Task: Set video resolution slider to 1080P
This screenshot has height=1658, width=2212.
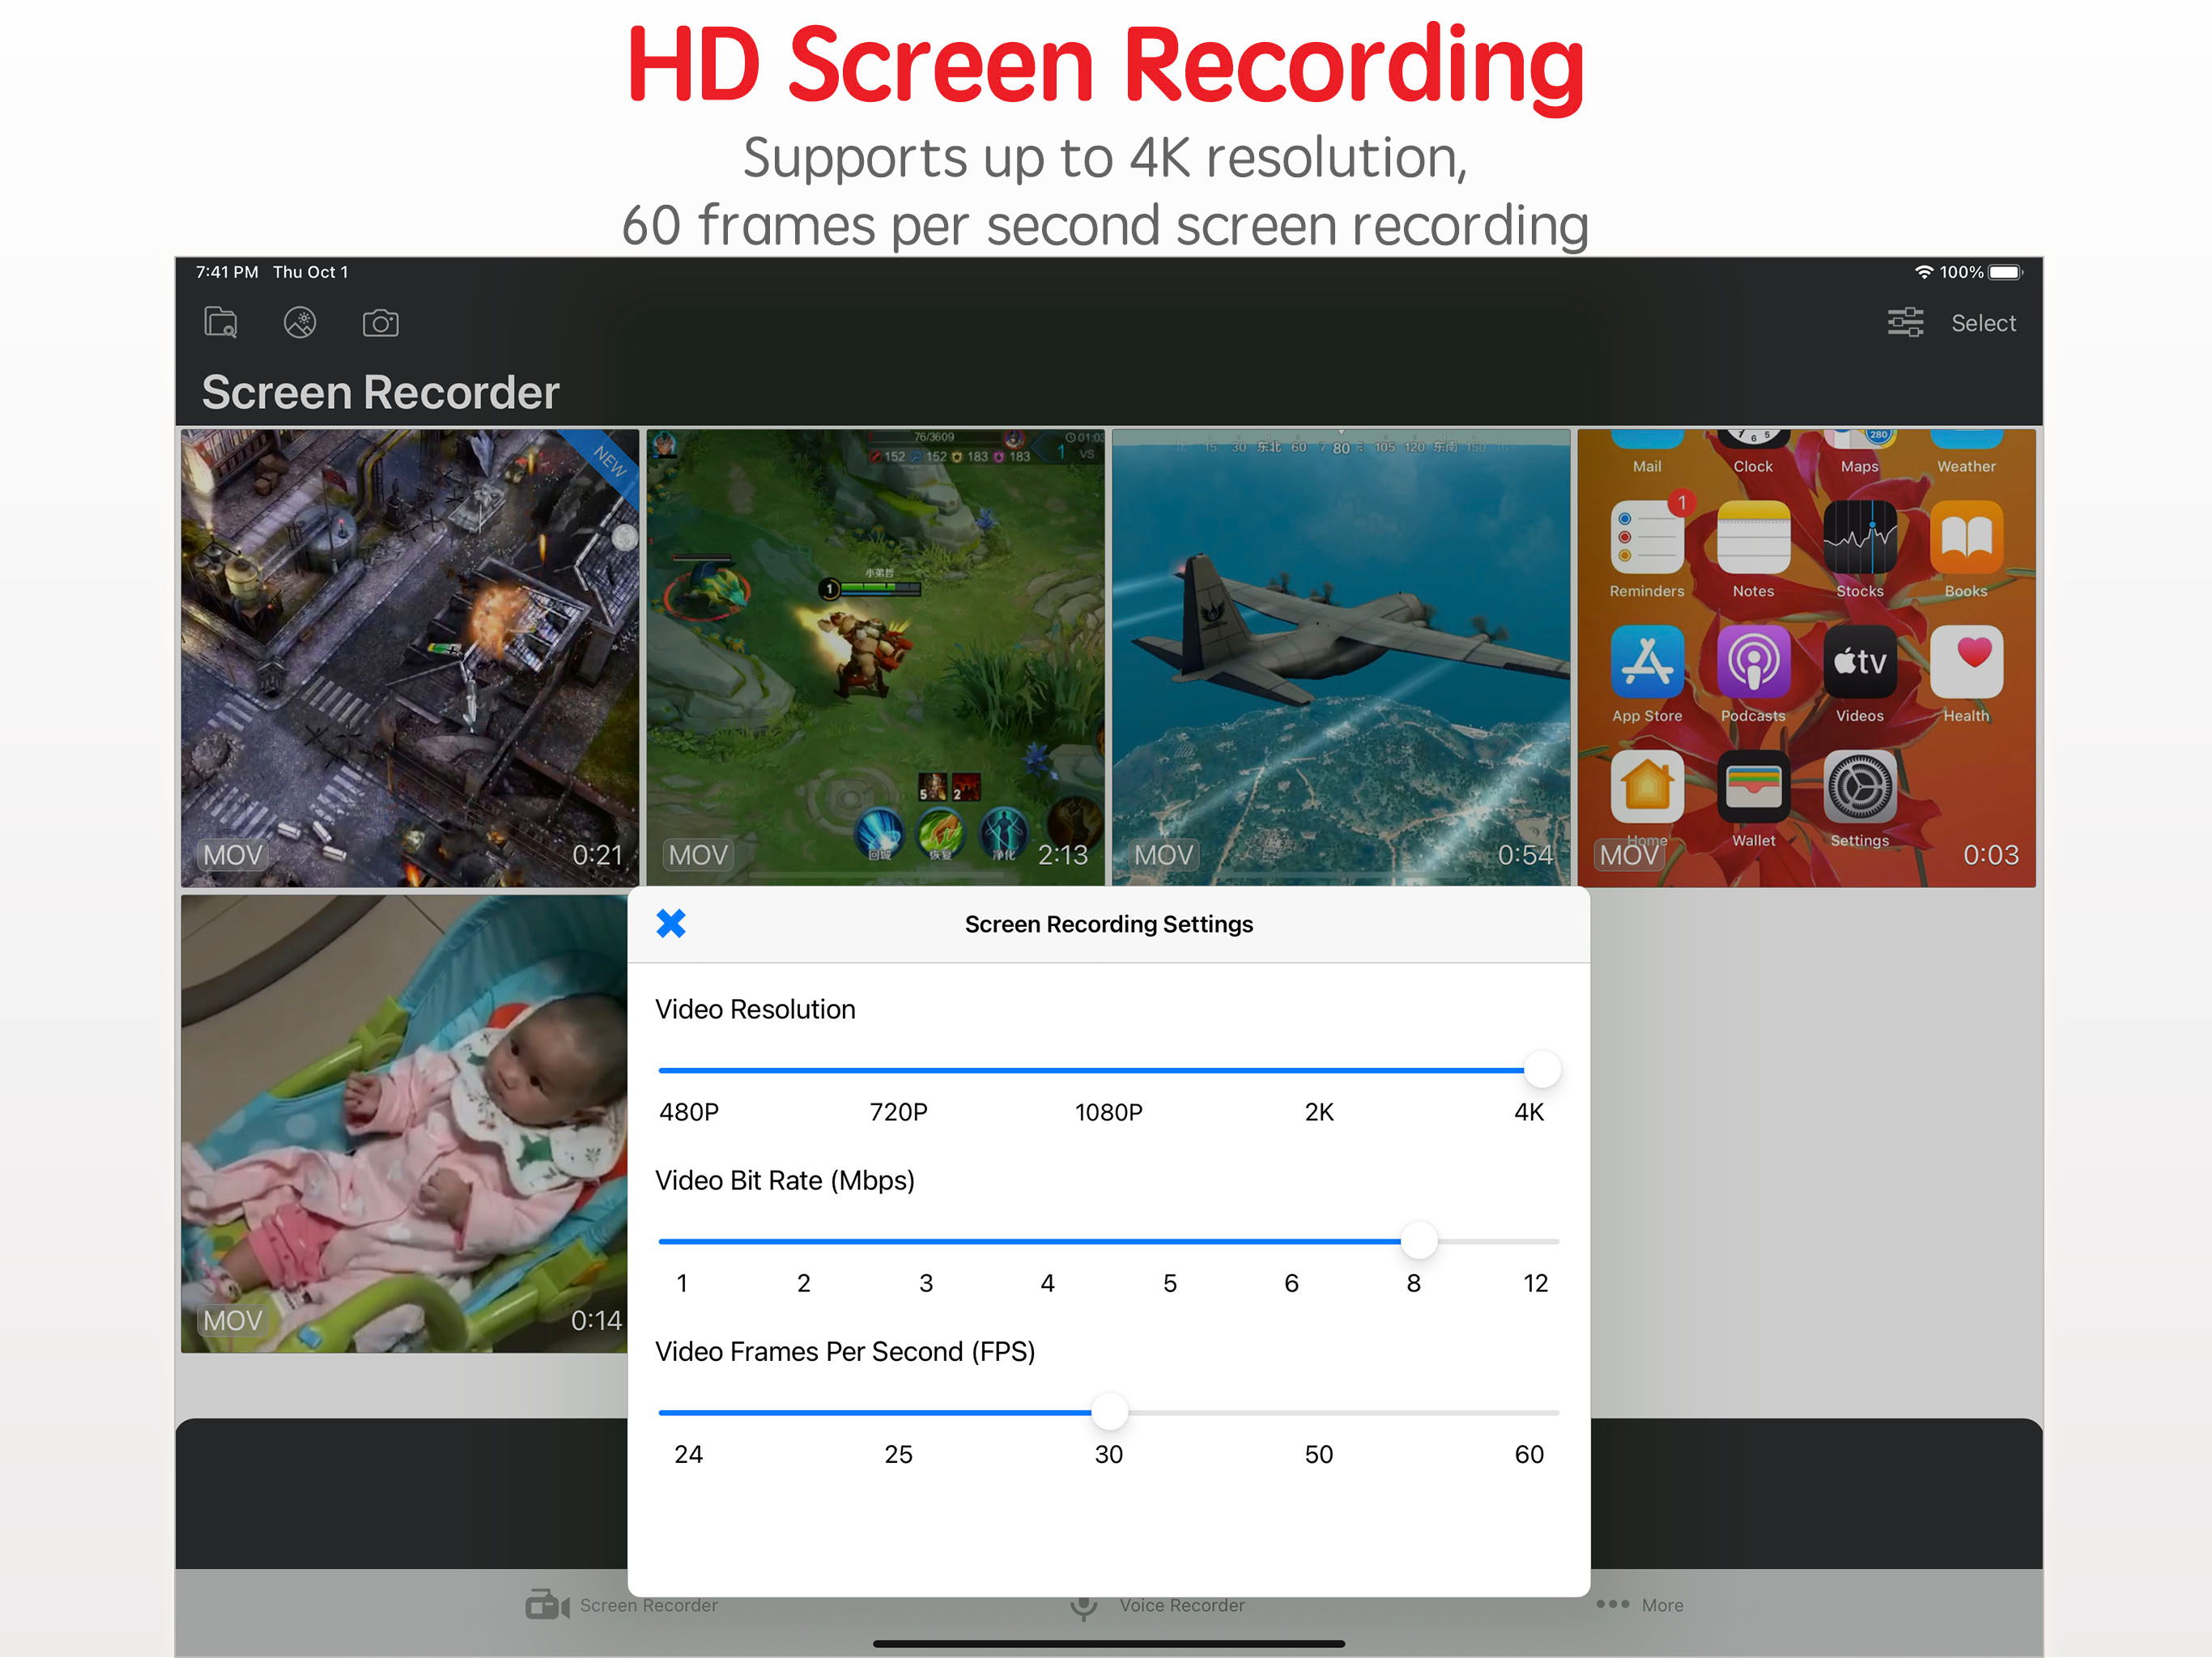Action: pos(1109,1070)
